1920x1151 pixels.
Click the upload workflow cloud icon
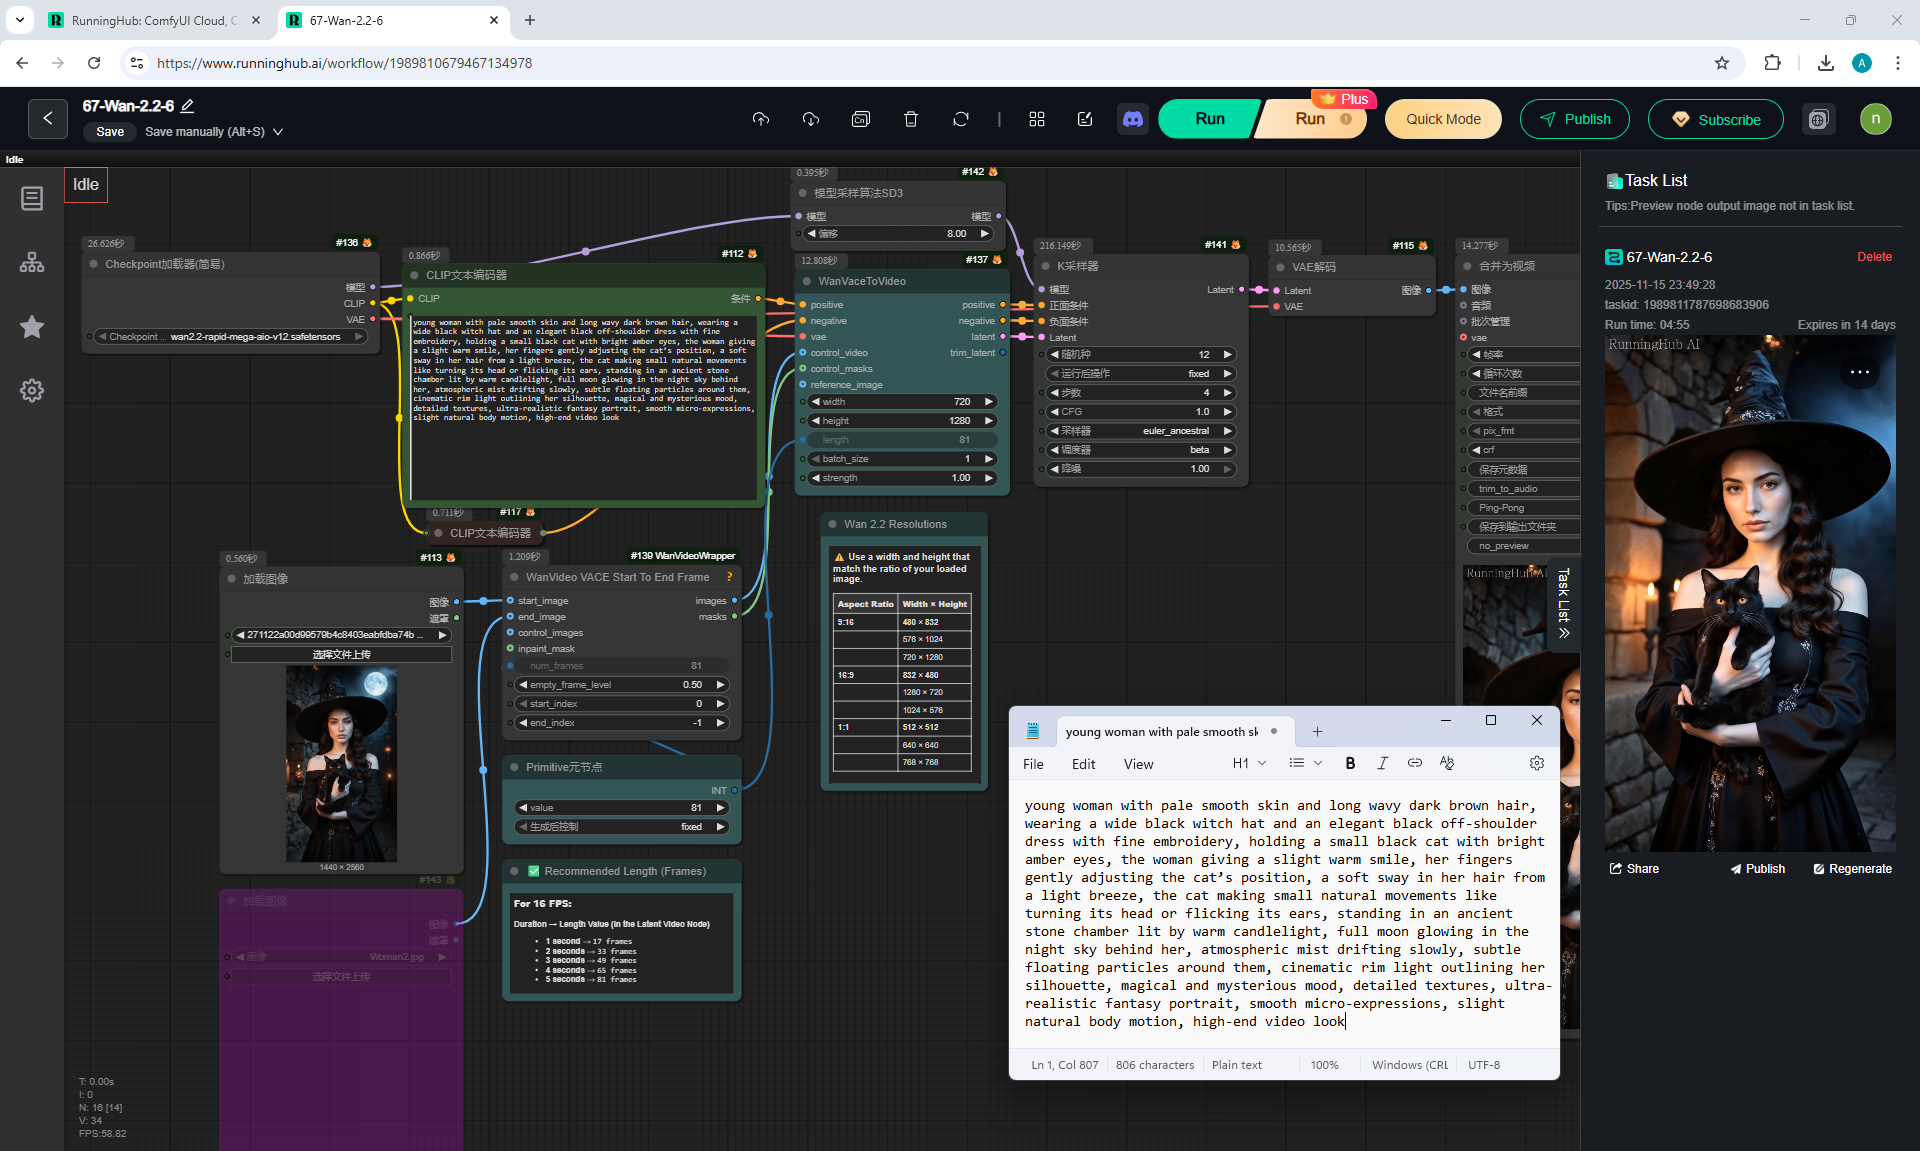point(761,119)
